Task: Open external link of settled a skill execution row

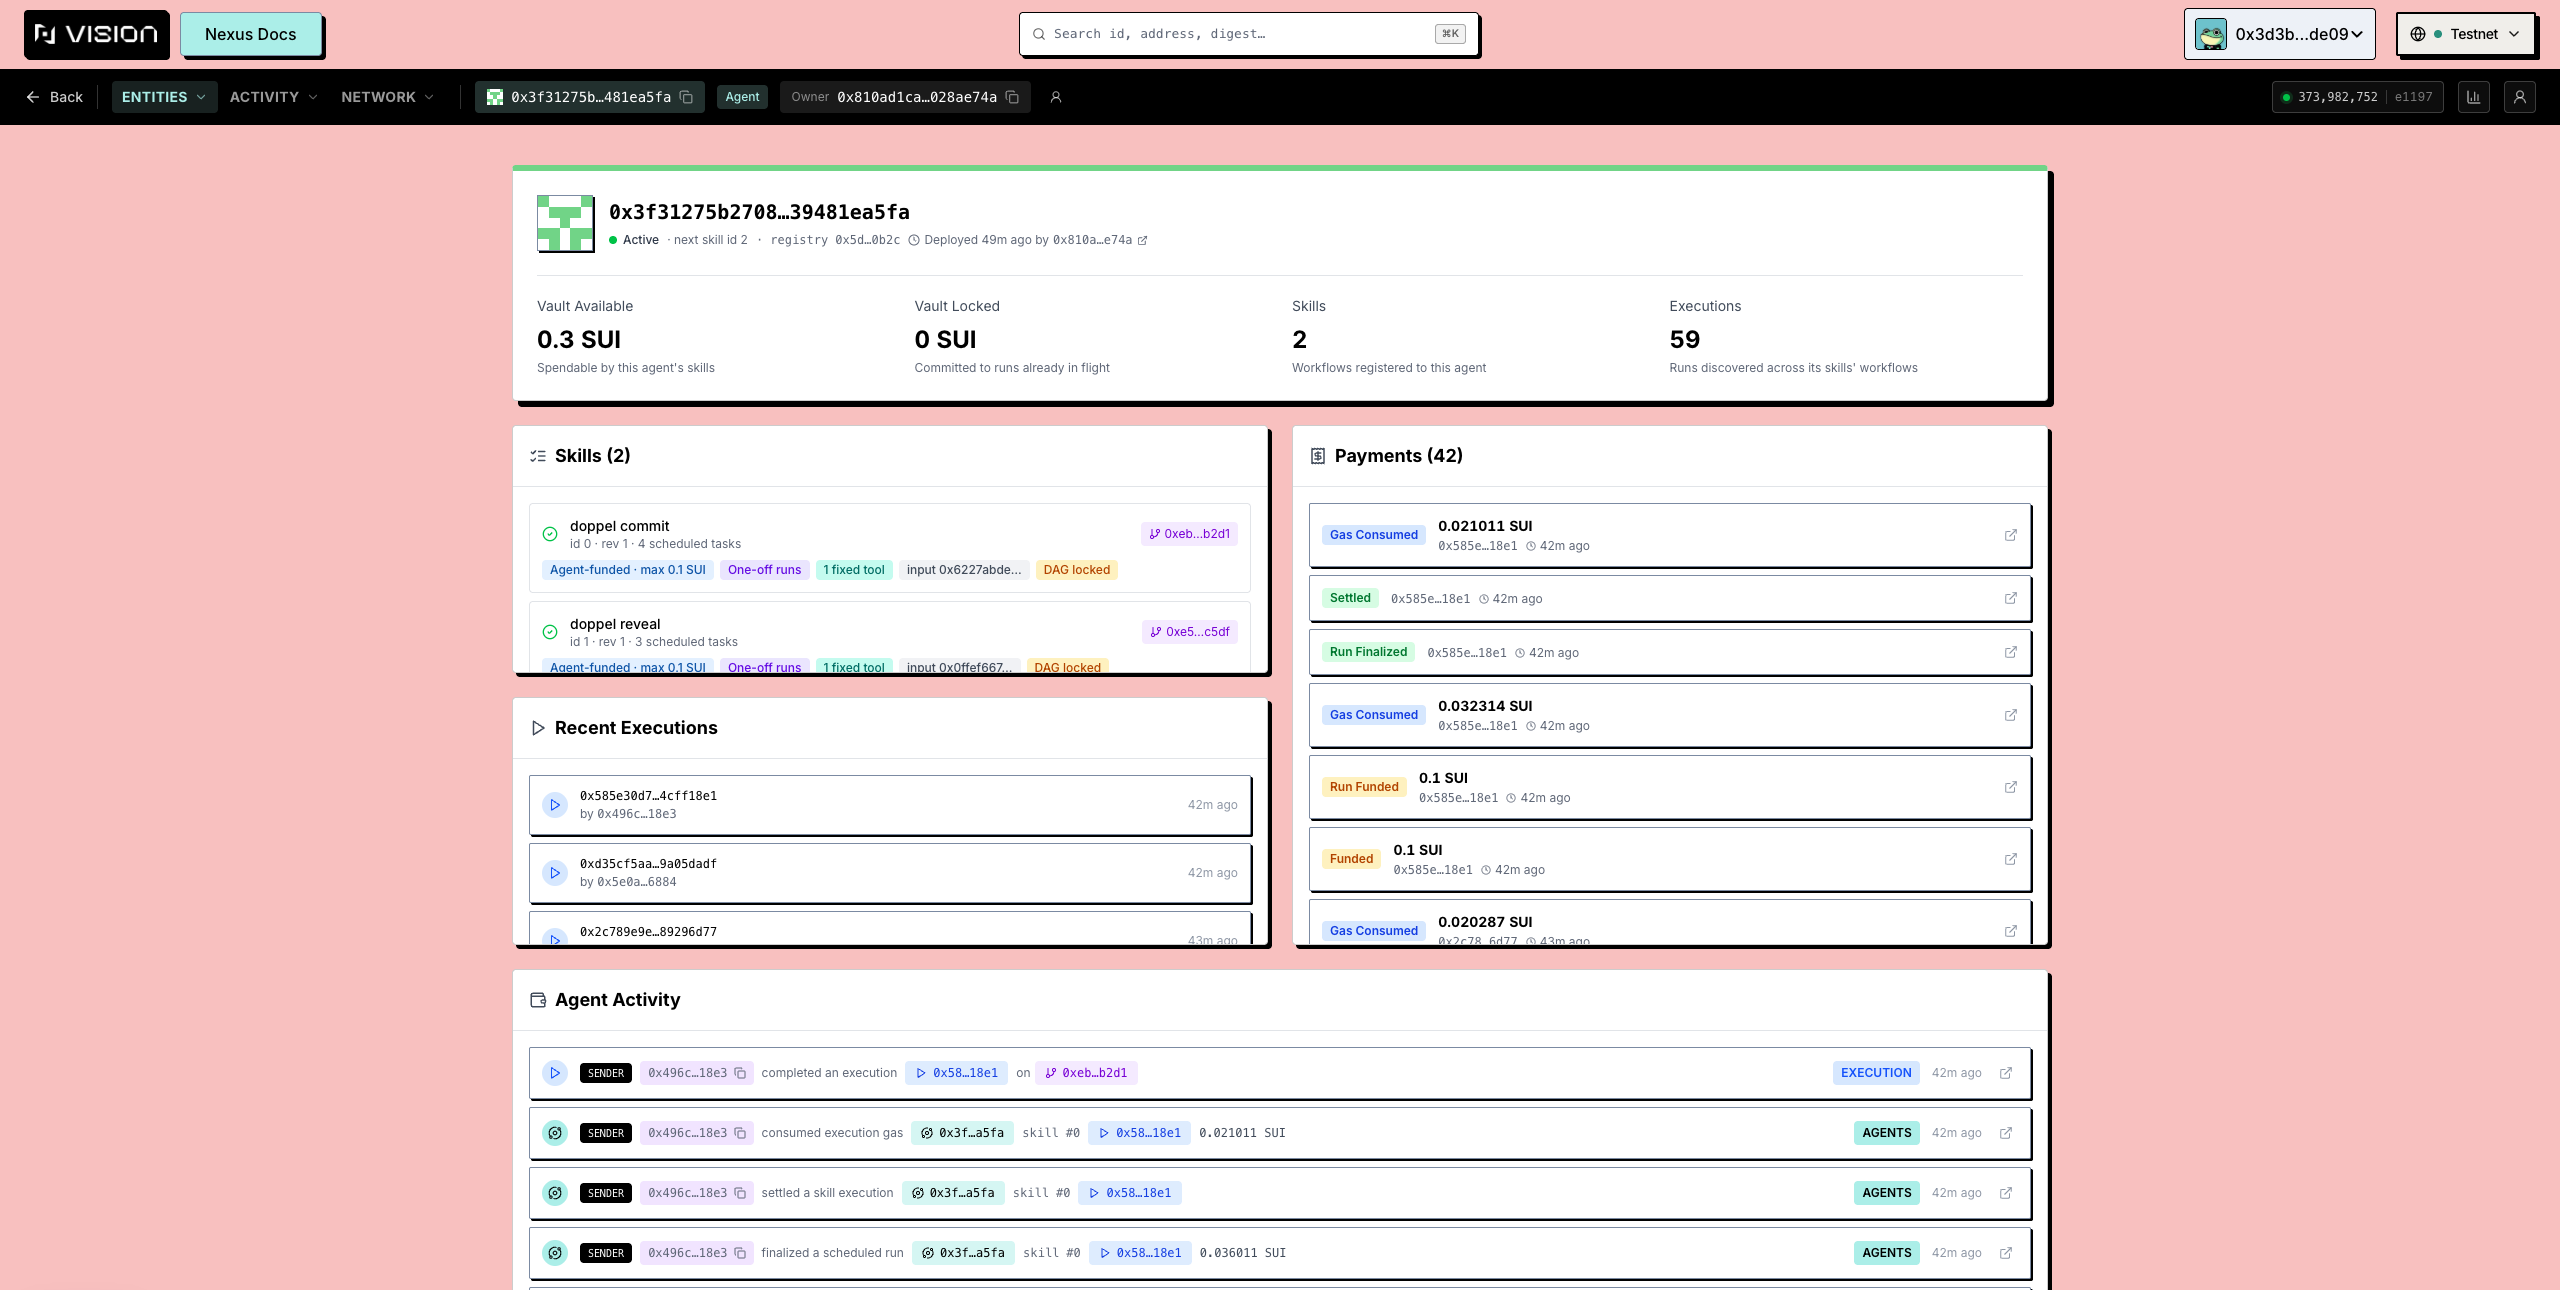Action: (x=2005, y=1193)
